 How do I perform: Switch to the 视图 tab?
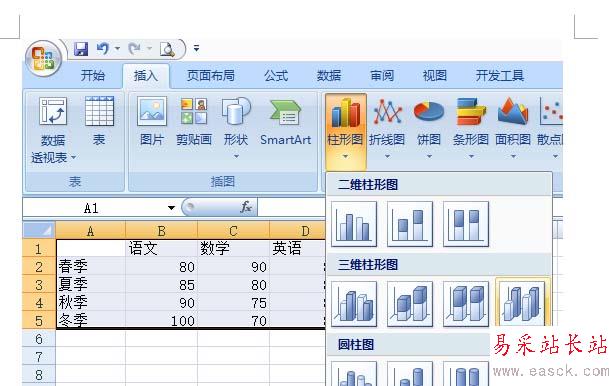(x=435, y=75)
